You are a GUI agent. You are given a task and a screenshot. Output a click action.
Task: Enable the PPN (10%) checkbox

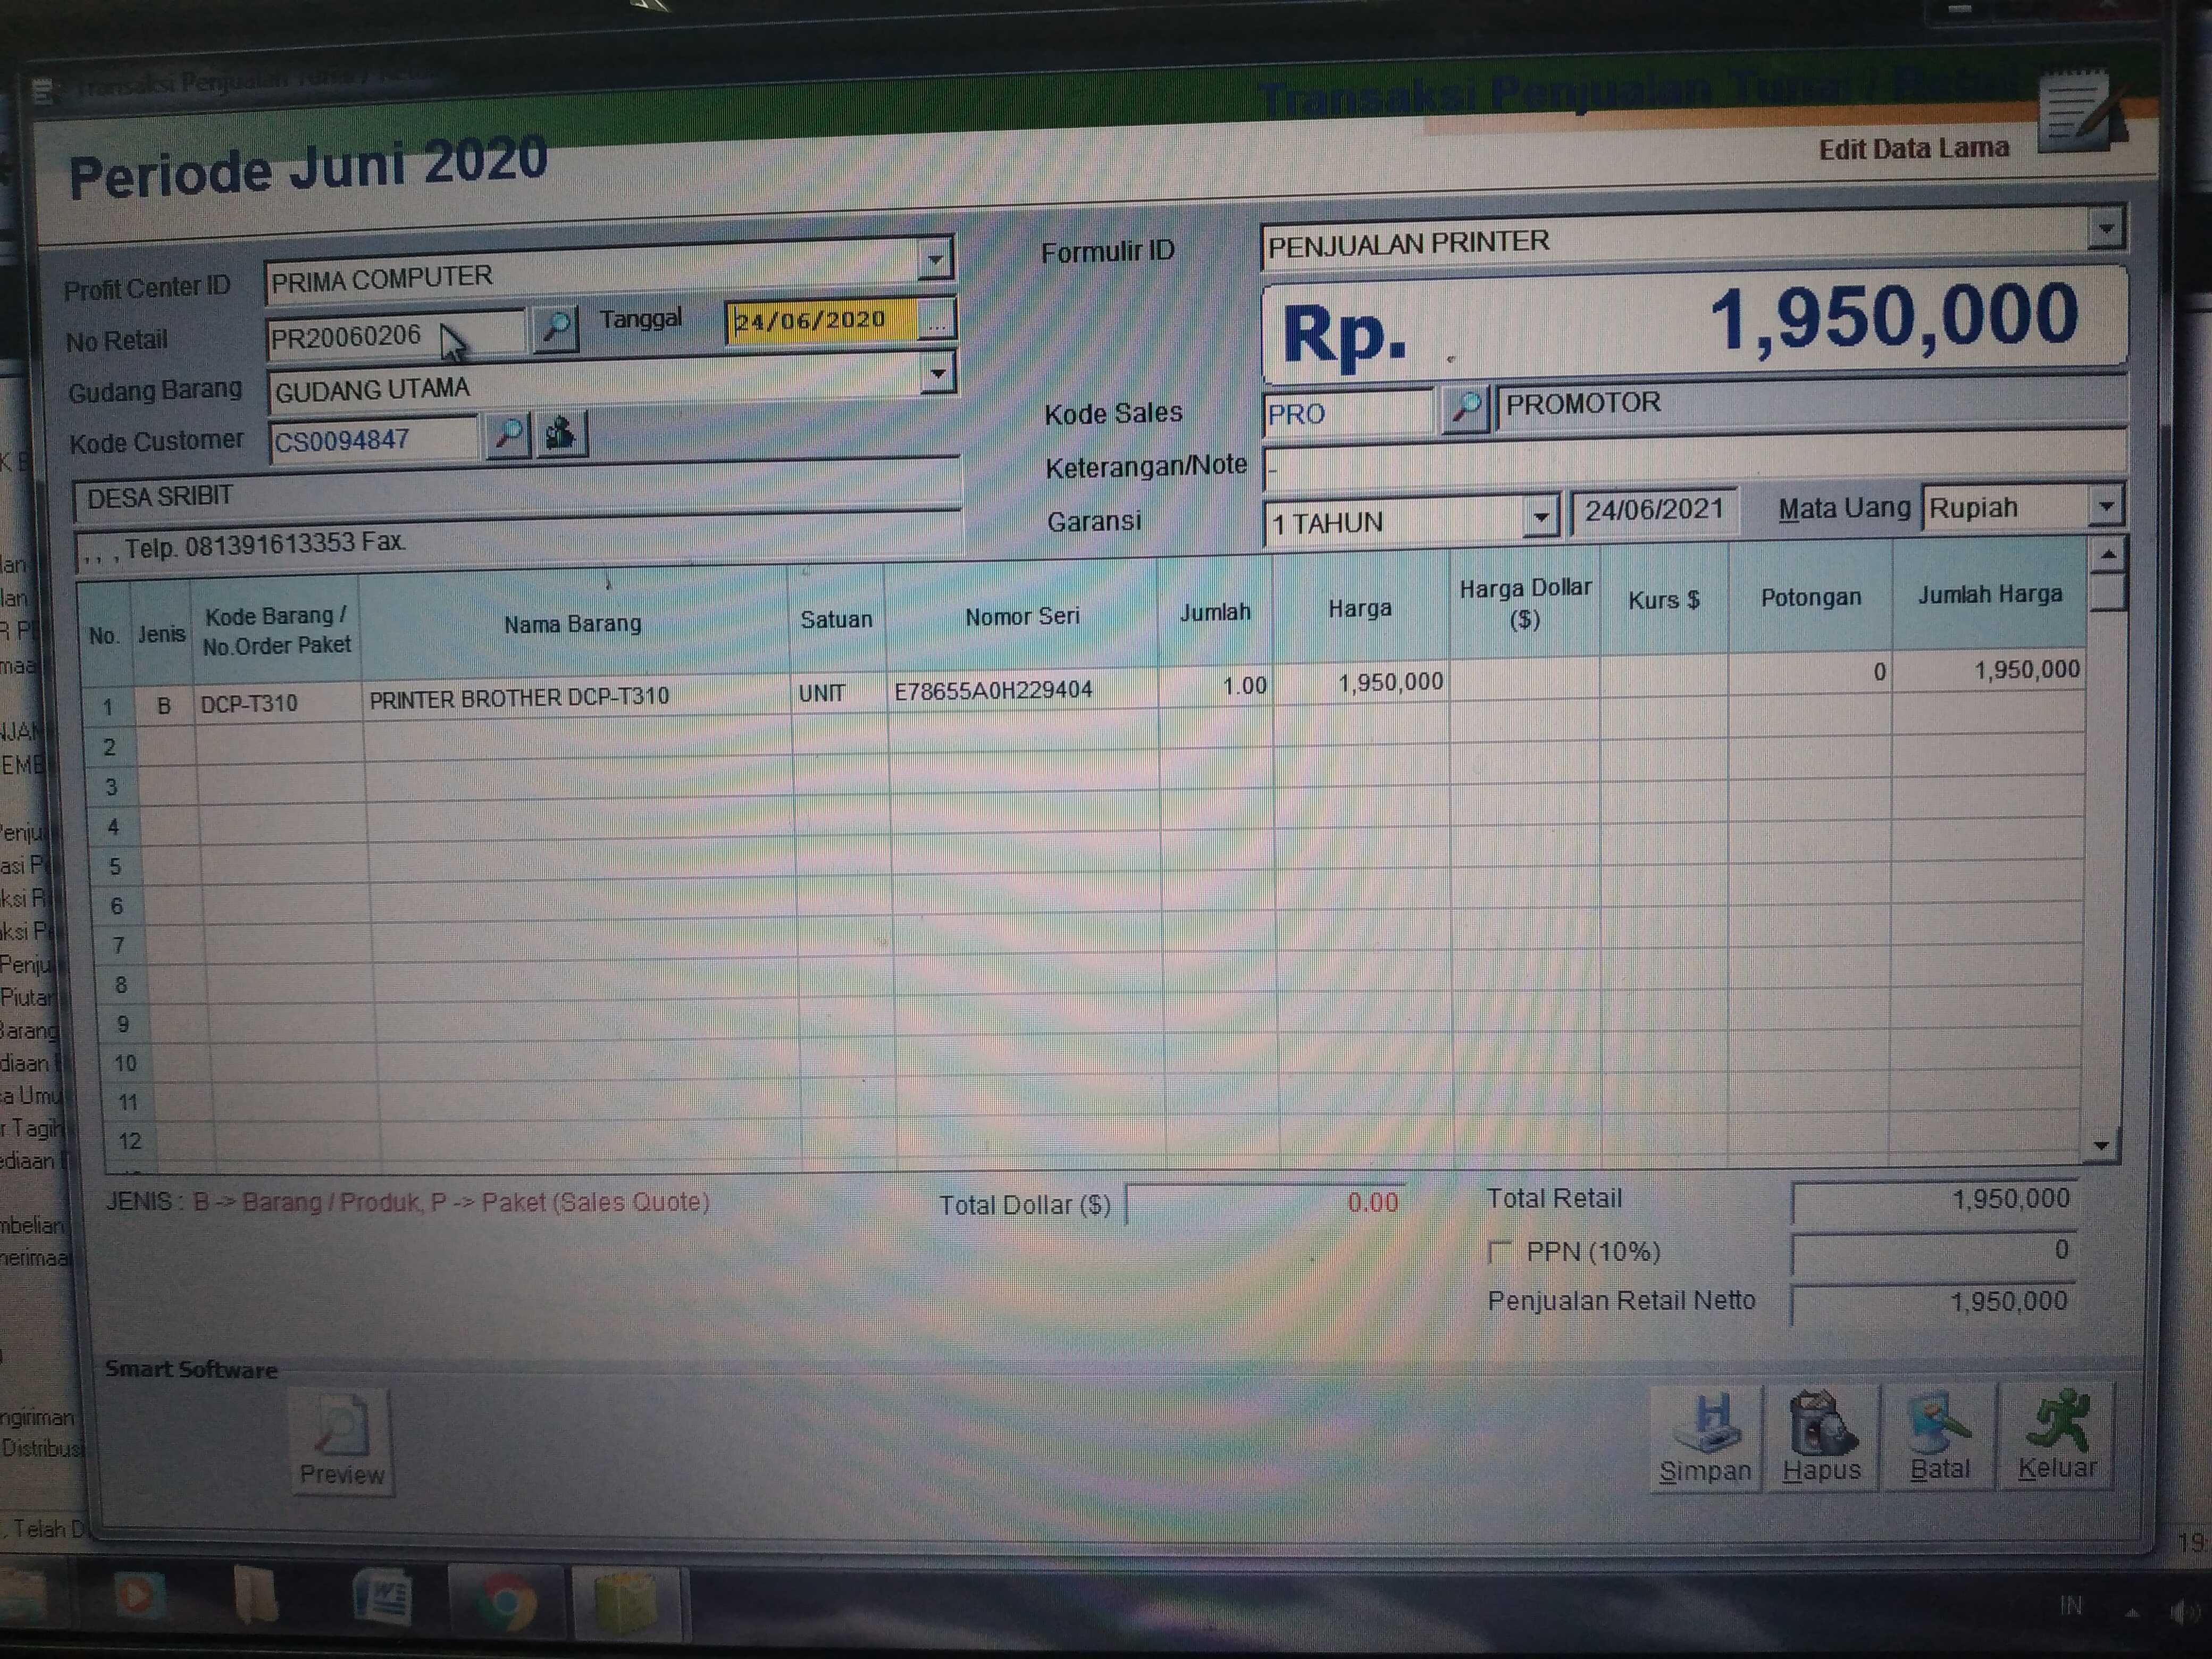pyautogui.click(x=1500, y=1251)
